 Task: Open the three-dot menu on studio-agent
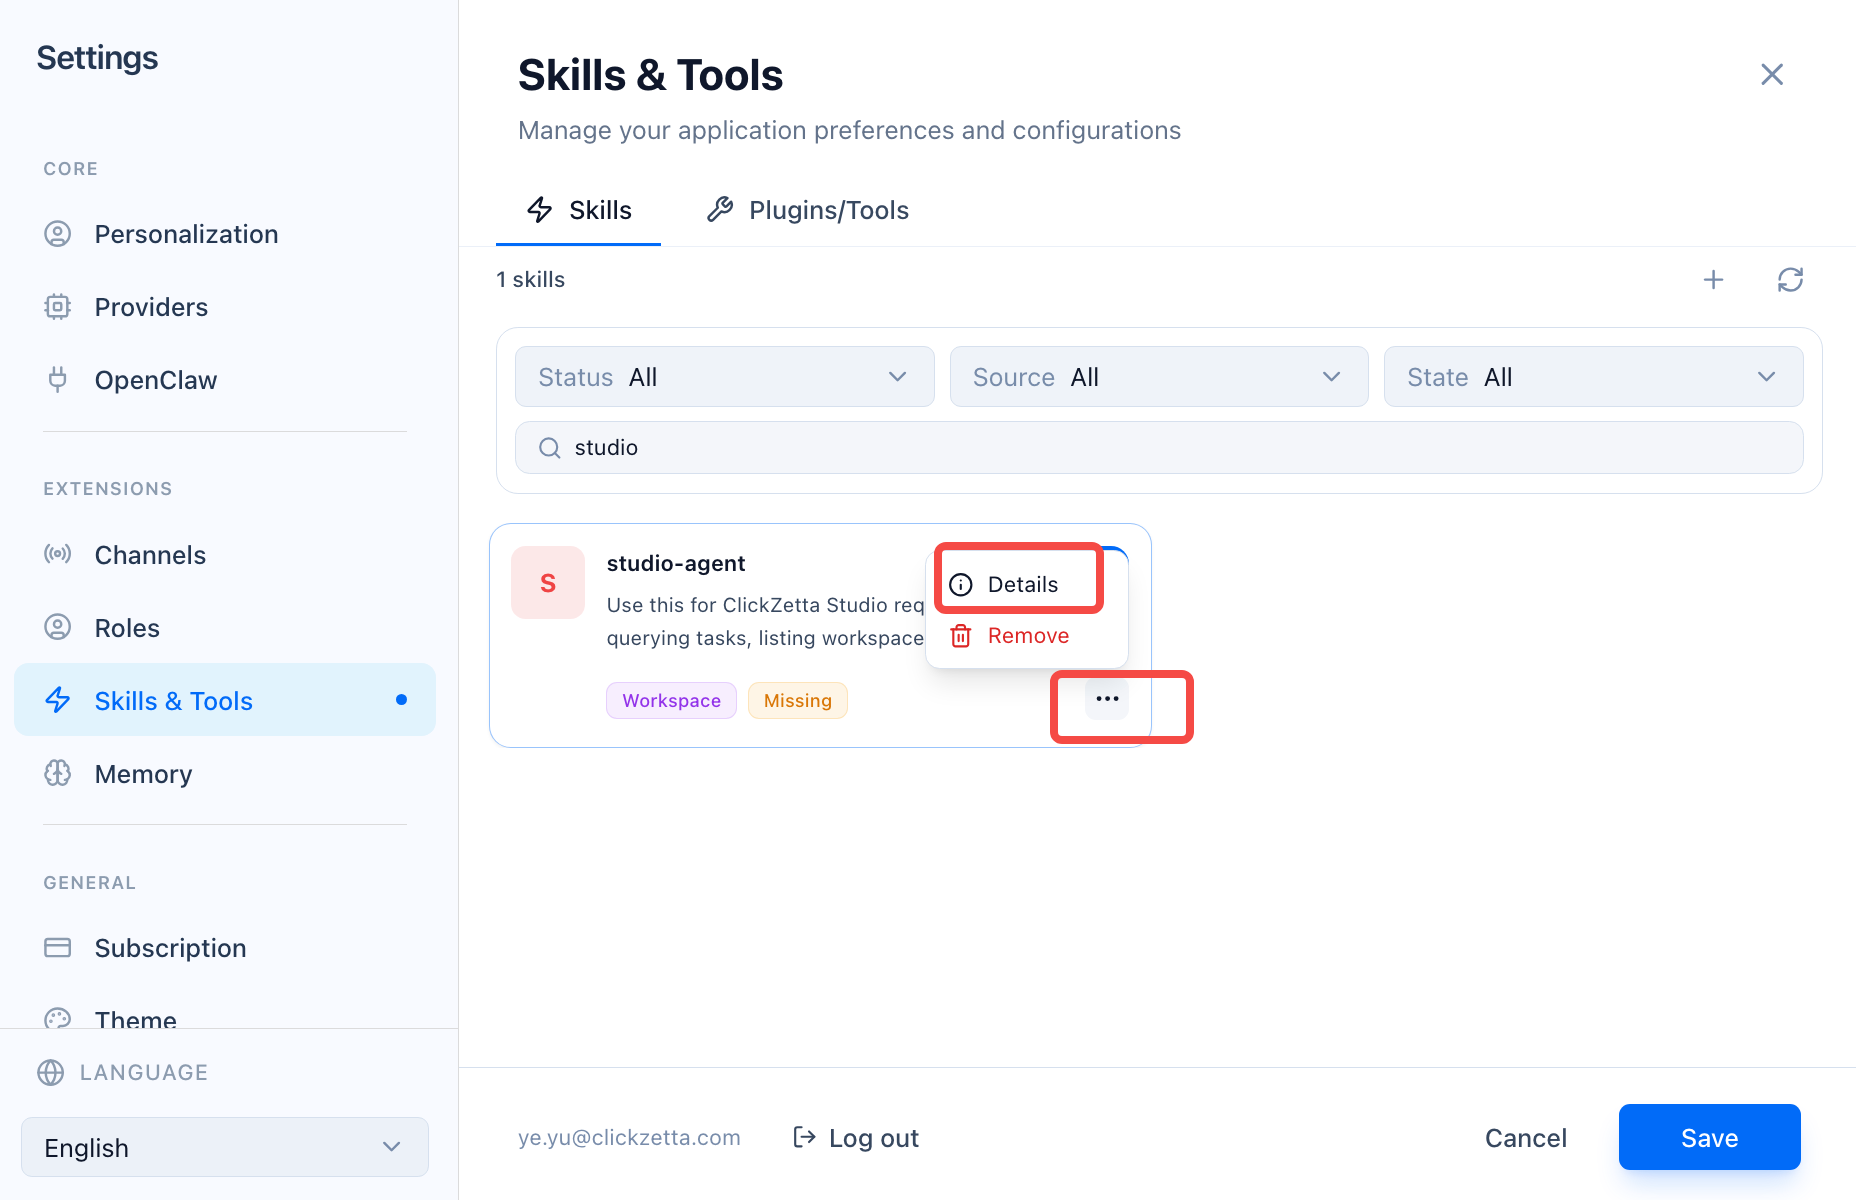[1107, 699]
